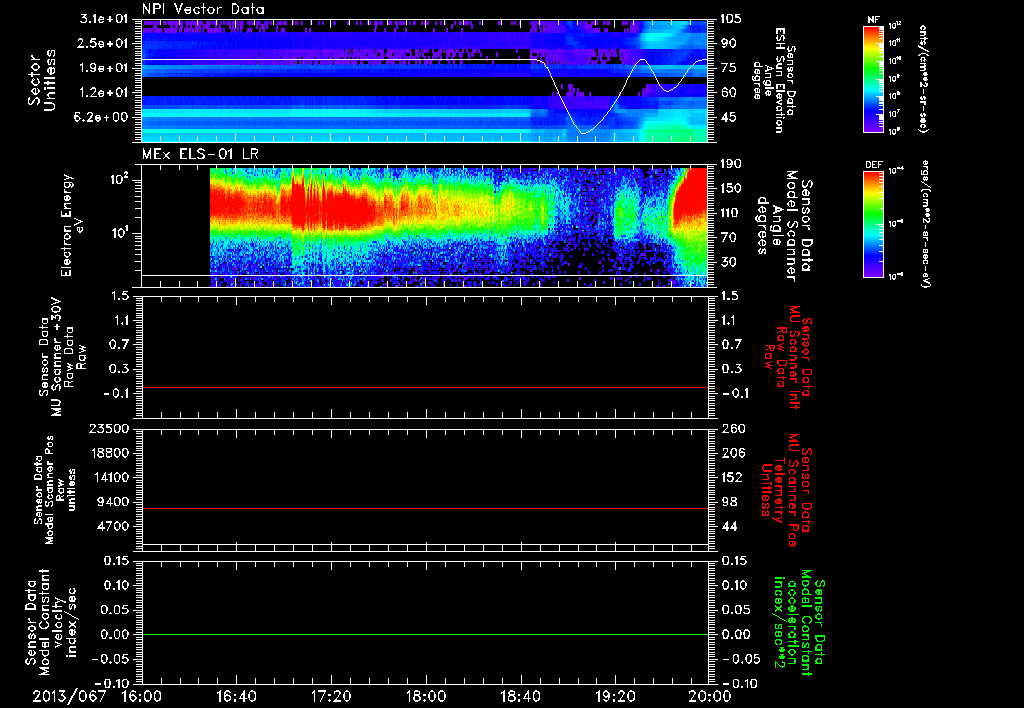Click the NF color scale bar
The width and height of the screenshot is (1024, 708).
[874, 78]
